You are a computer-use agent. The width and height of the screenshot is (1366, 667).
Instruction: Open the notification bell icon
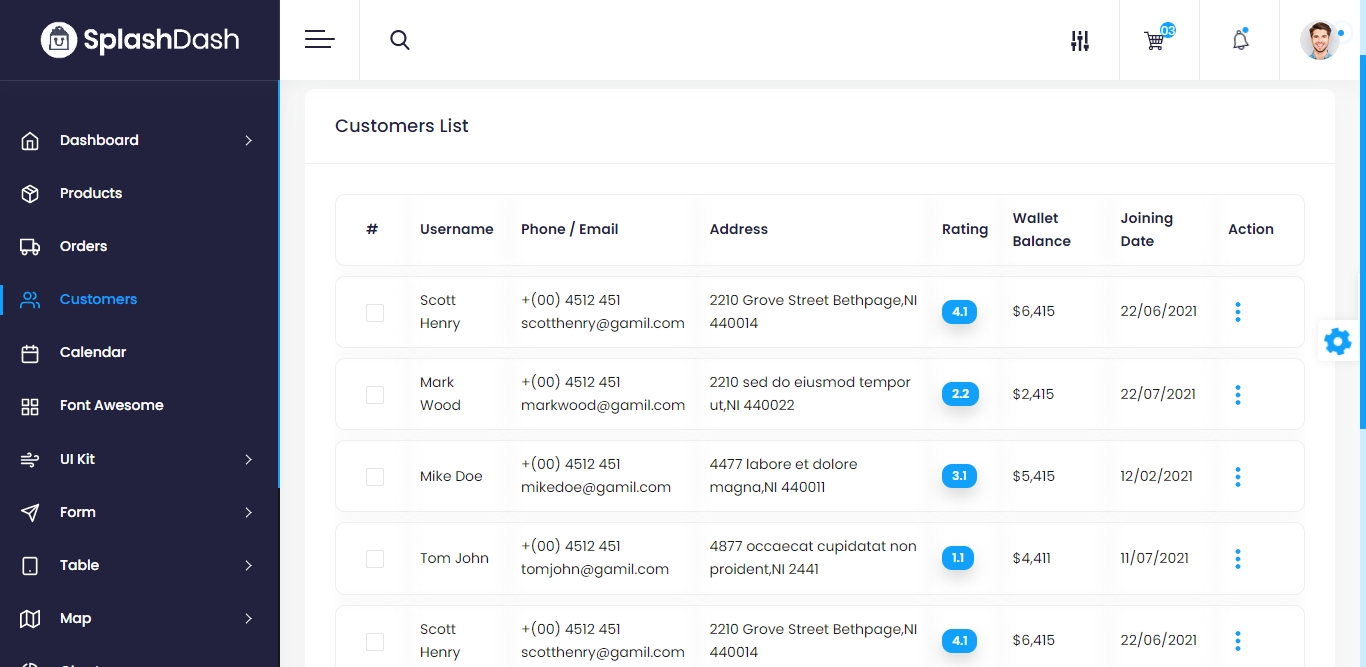pyautogui.click(x=1240, y=41)
